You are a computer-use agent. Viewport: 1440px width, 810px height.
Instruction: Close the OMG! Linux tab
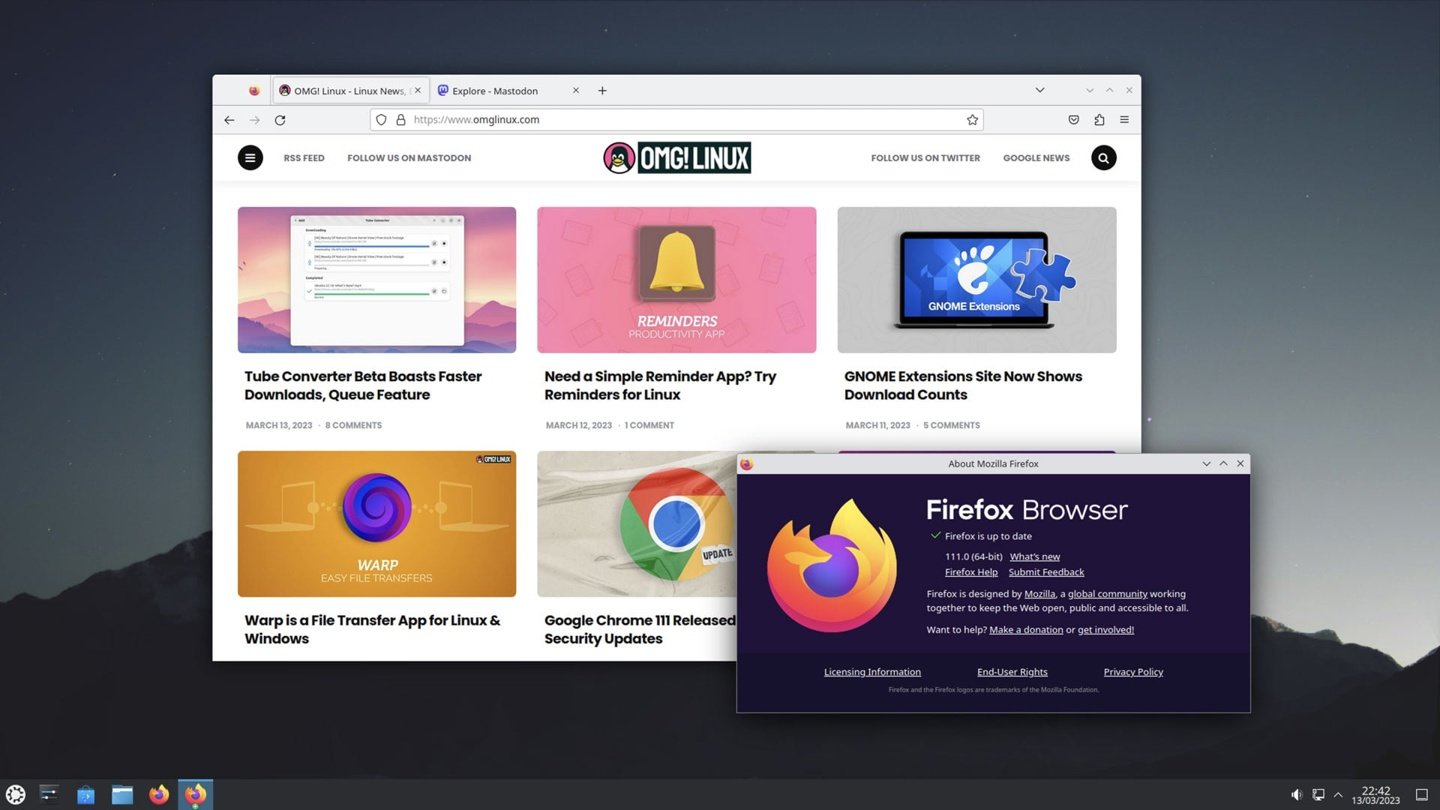tap(417, 91)
